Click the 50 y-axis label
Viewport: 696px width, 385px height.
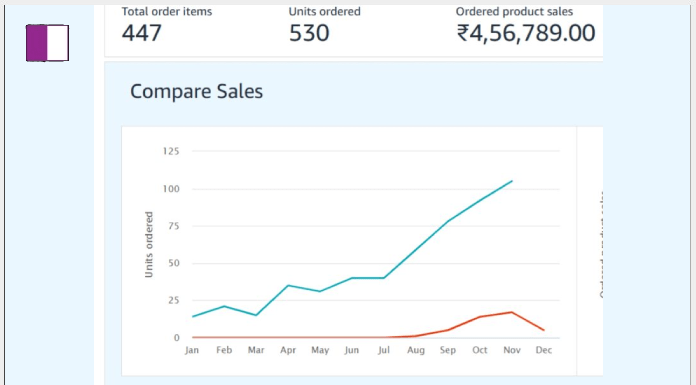(x=173, y=263)
